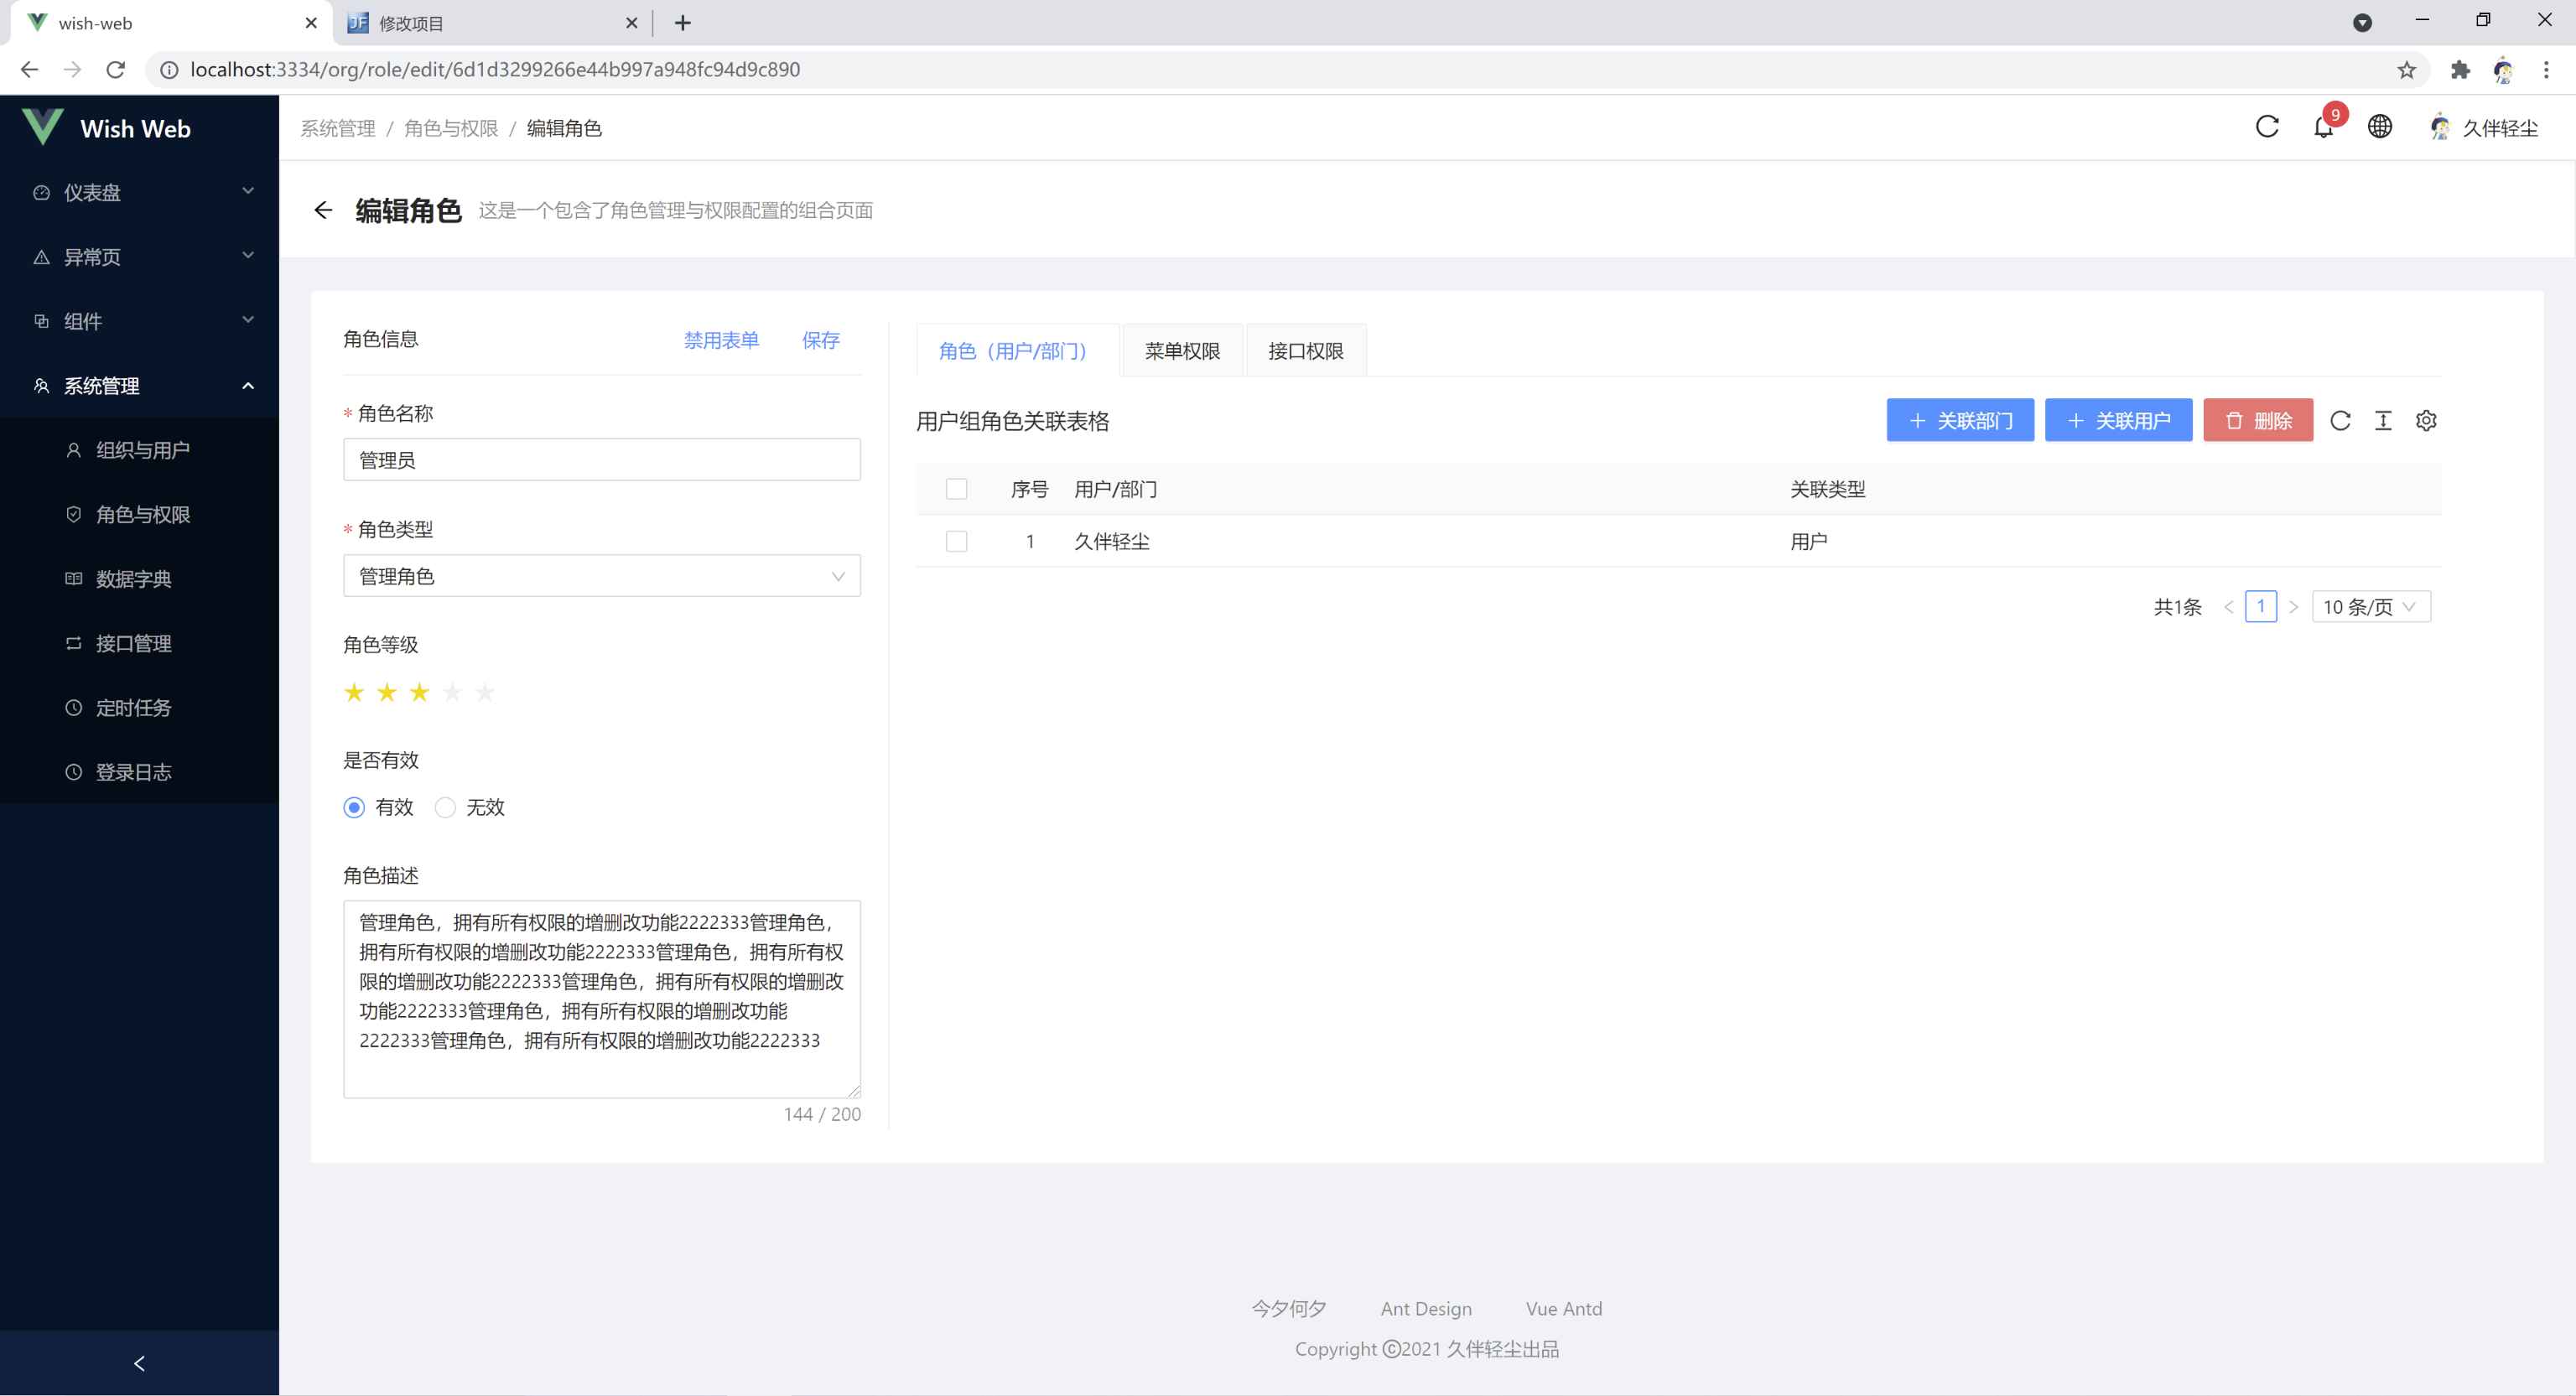Viewport: 2576px width, 1396px height.
Task: Click the red 删除 button
Action: pyautogui.click(x=2258, y=420)
